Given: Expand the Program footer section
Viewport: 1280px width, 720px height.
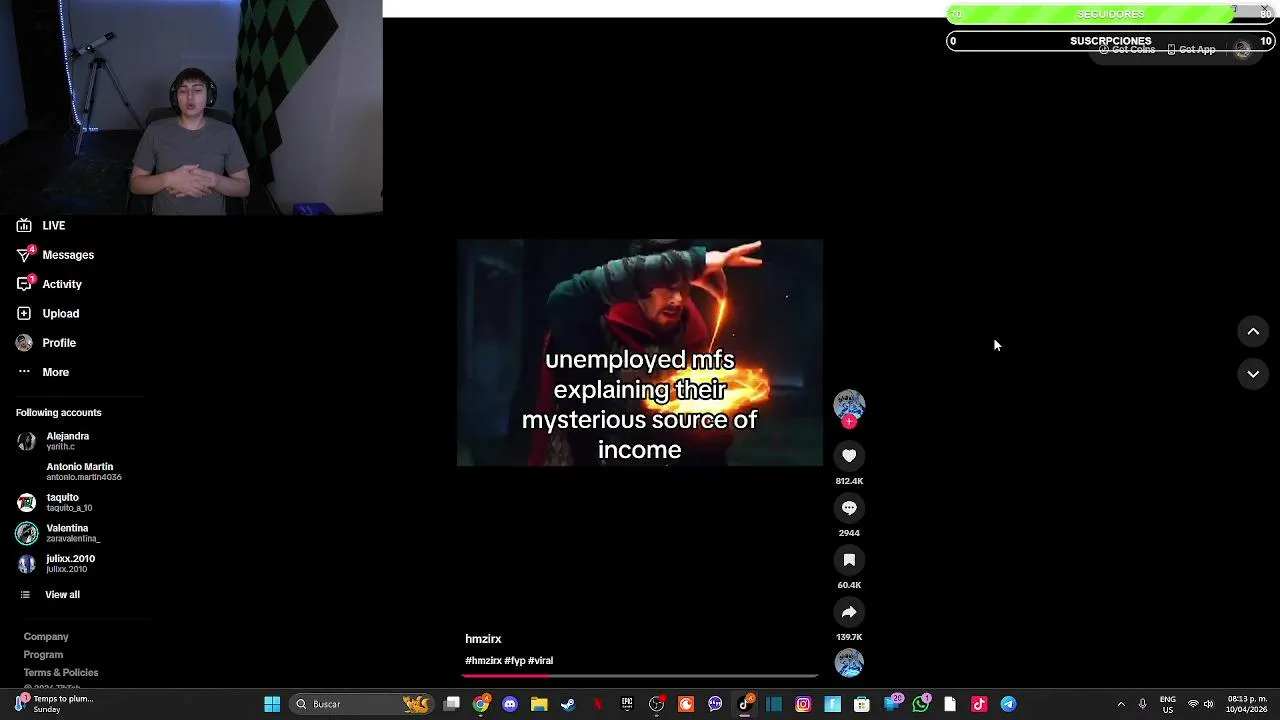Looking at the screenshot, I should coord(43,655).
